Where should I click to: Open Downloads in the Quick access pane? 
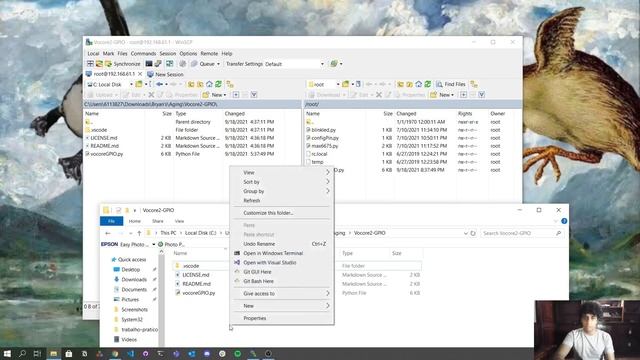point(134,280)
